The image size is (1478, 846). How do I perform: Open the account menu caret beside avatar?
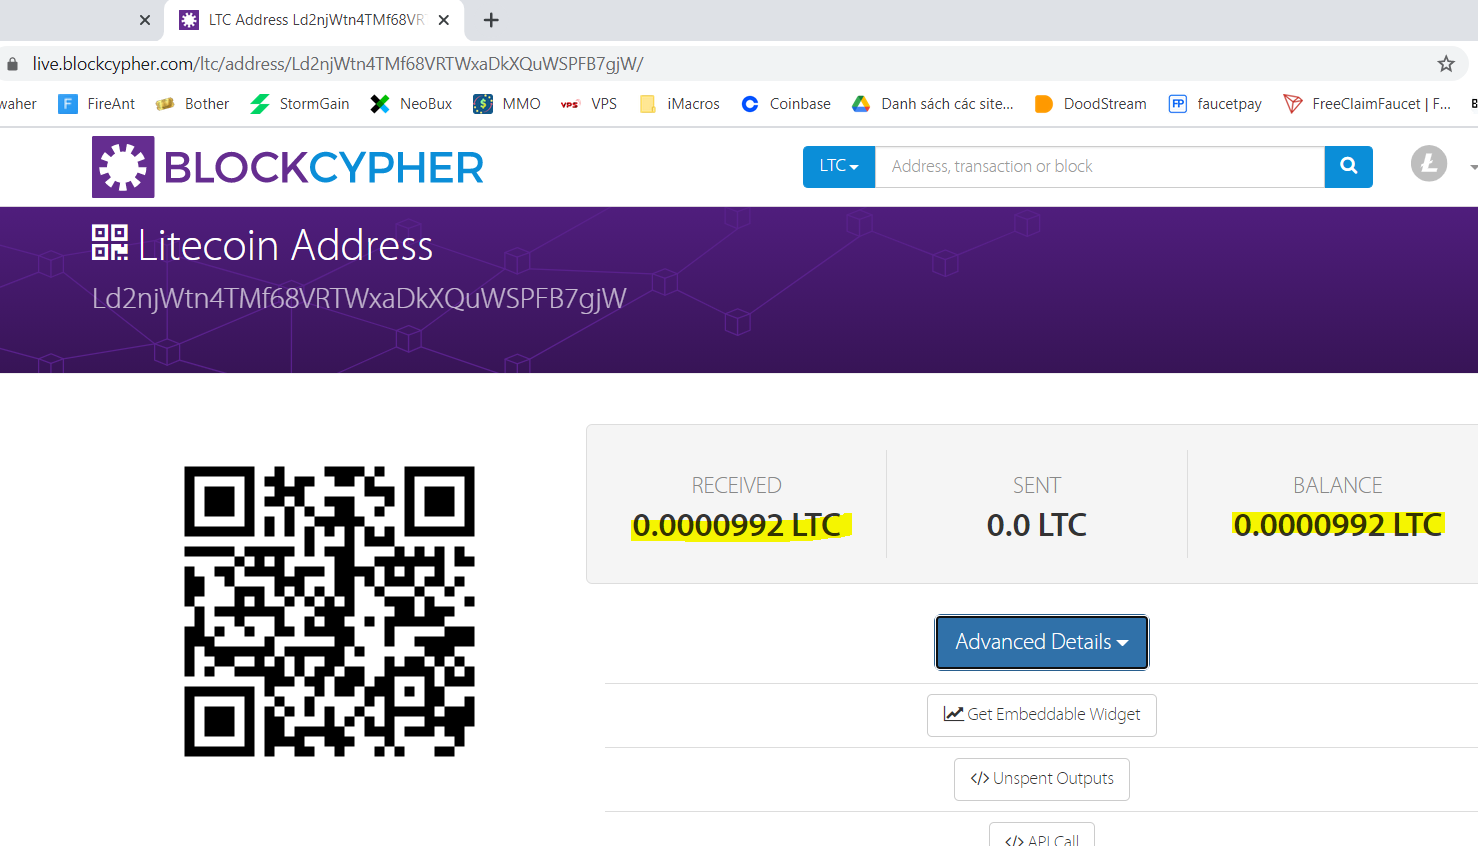click(x=1472, y=167)
